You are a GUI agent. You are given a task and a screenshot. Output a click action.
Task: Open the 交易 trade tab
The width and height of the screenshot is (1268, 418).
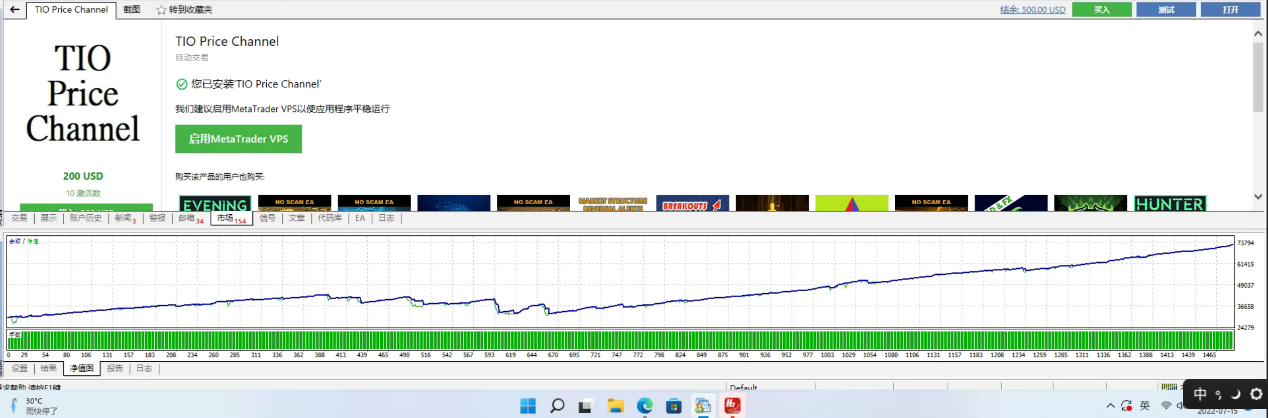coord(20,218)
